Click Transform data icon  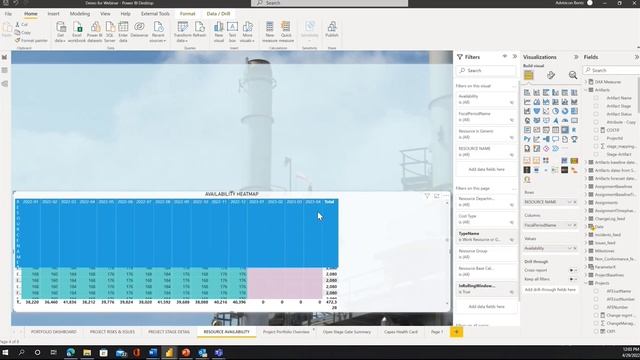(x=182, y=31)
